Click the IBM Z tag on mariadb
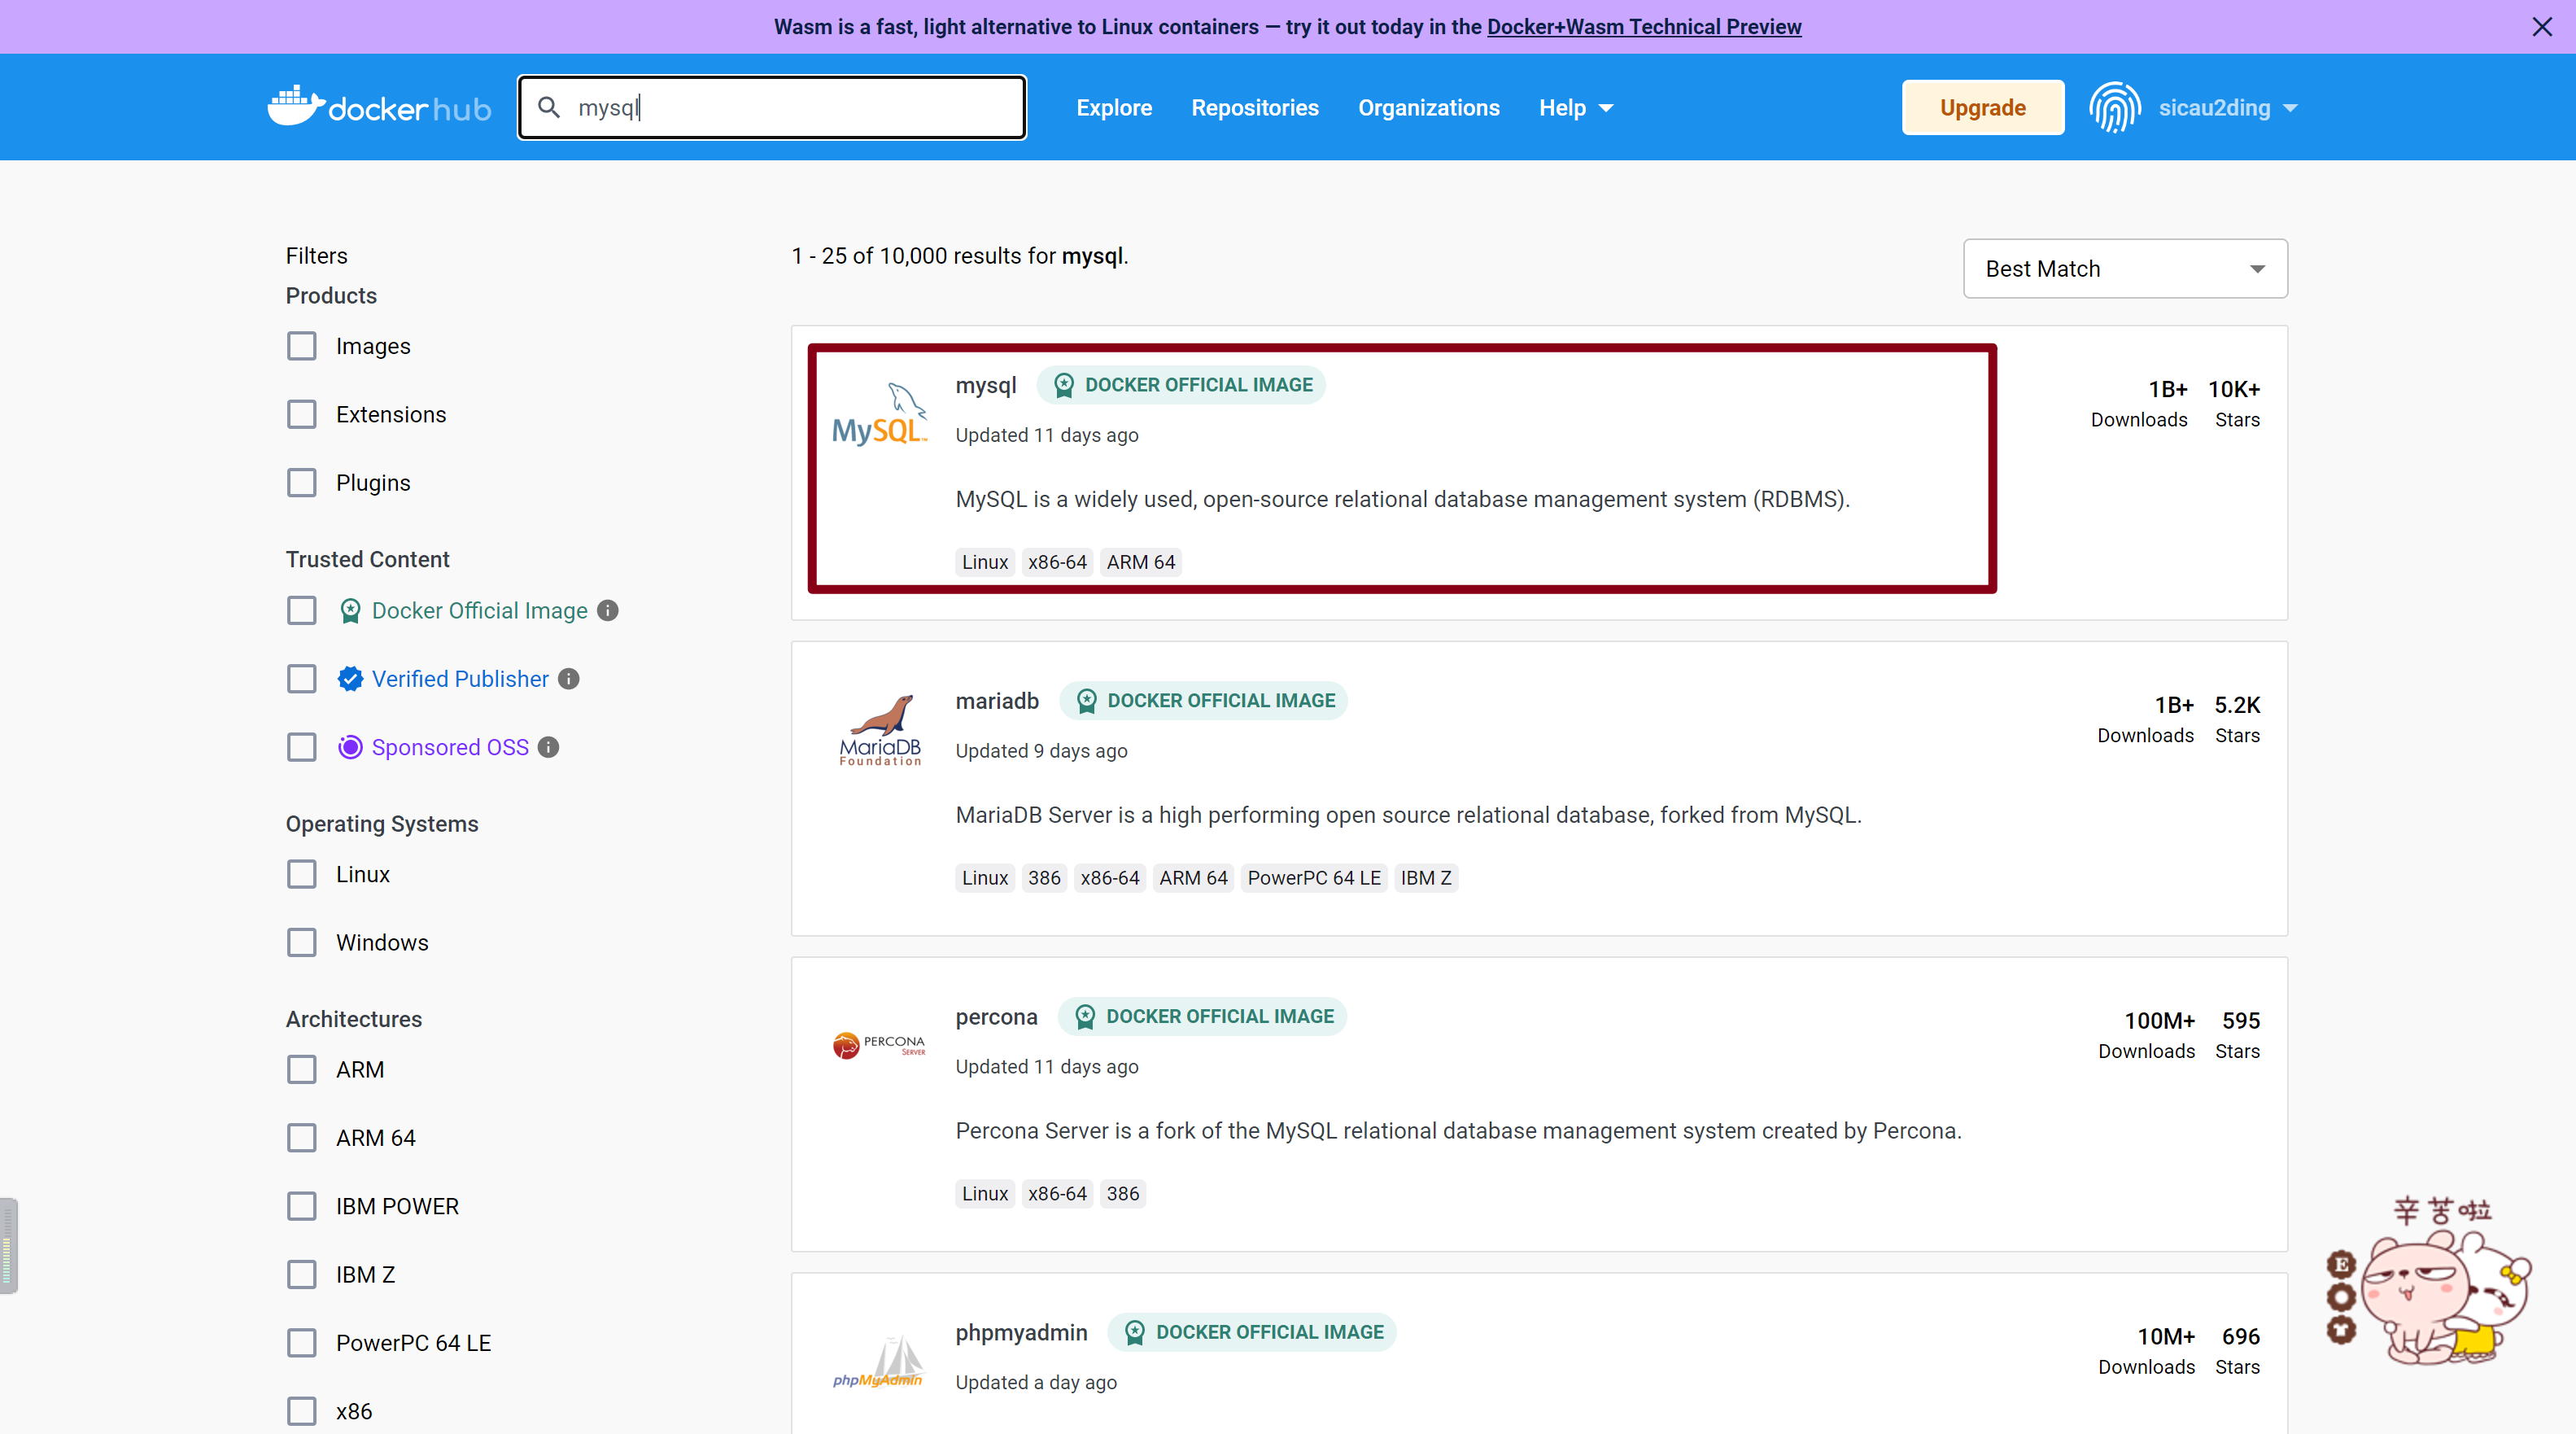The image size is (2576, 1434). [1425, 878]
